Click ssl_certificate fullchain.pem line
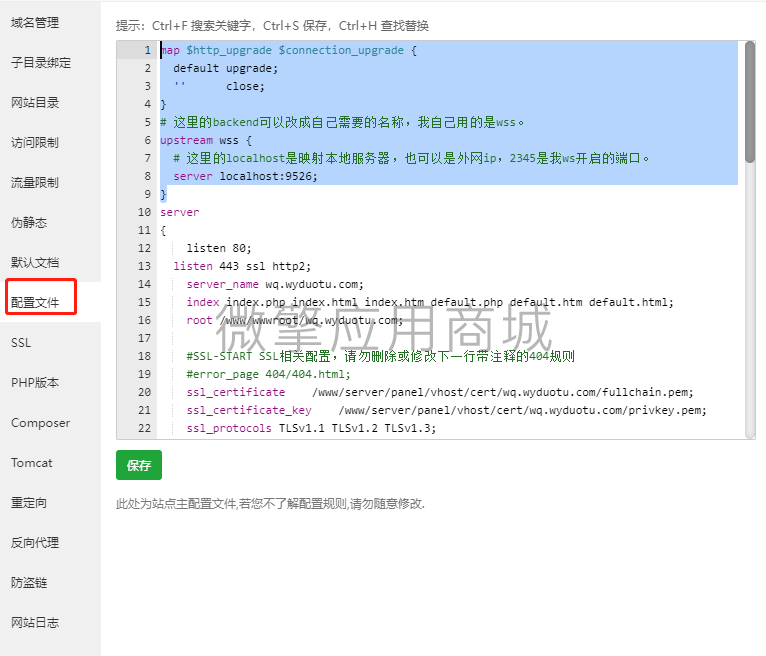Image resolution: width=766 pixels, height=656 pixels. 440,393
